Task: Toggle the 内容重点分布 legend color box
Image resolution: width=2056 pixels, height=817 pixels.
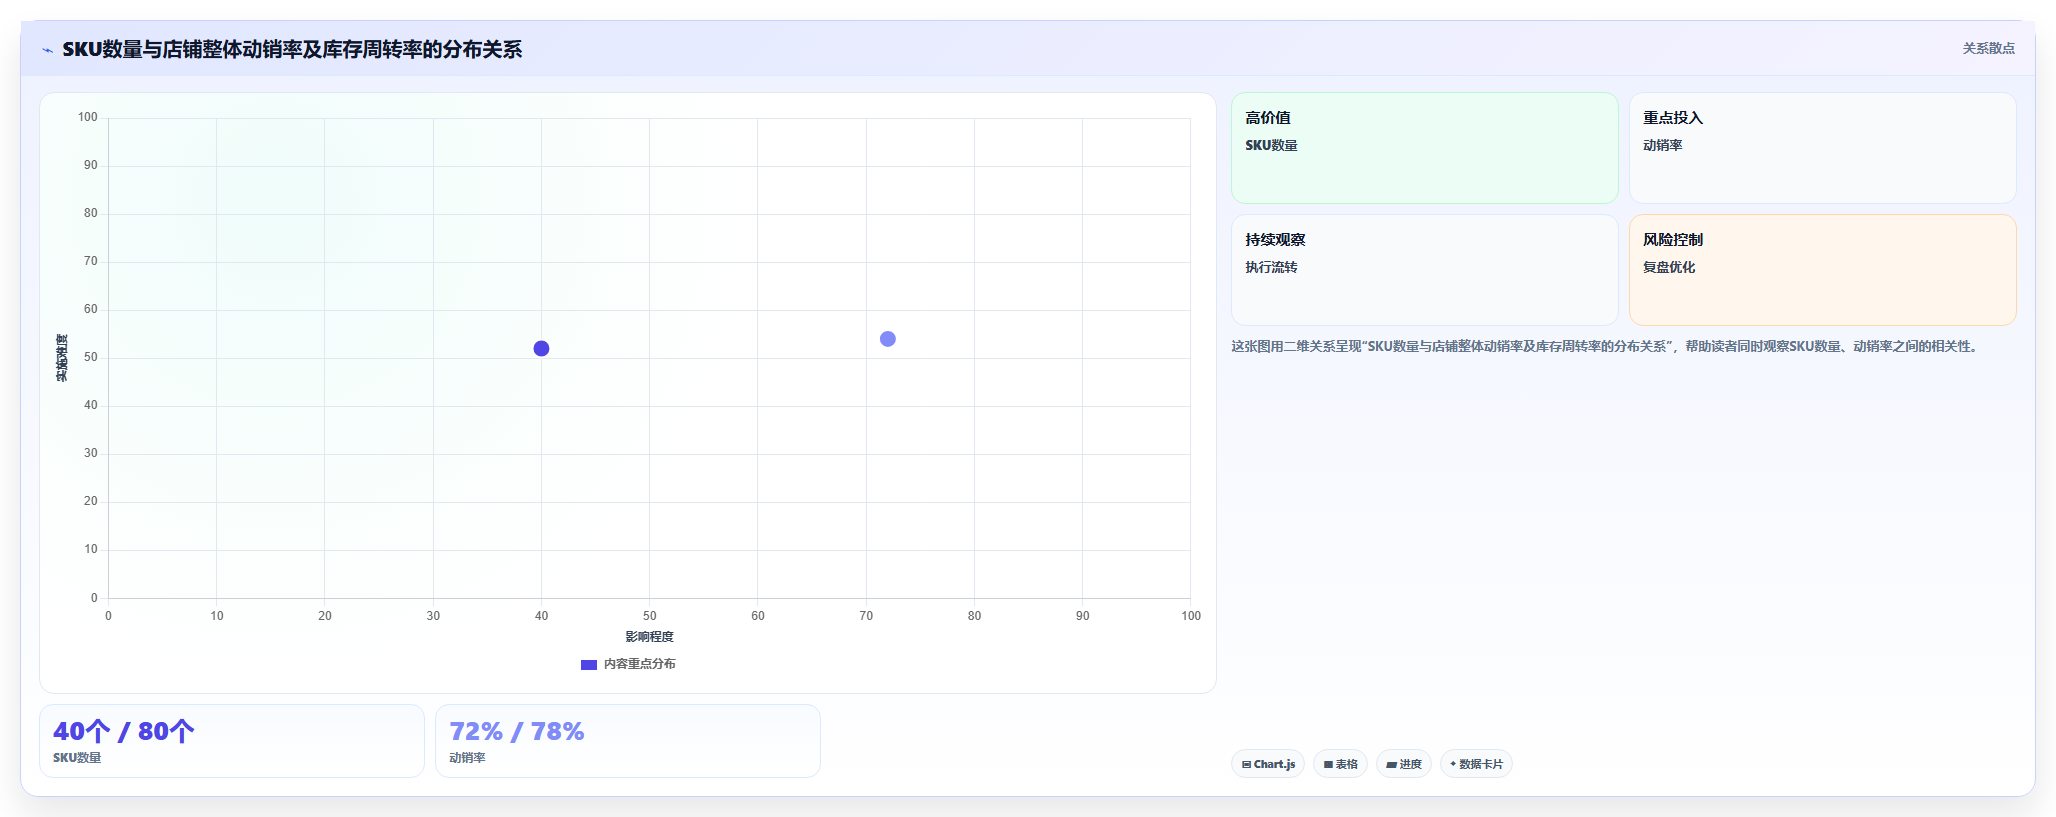Action: coord(589,665)
